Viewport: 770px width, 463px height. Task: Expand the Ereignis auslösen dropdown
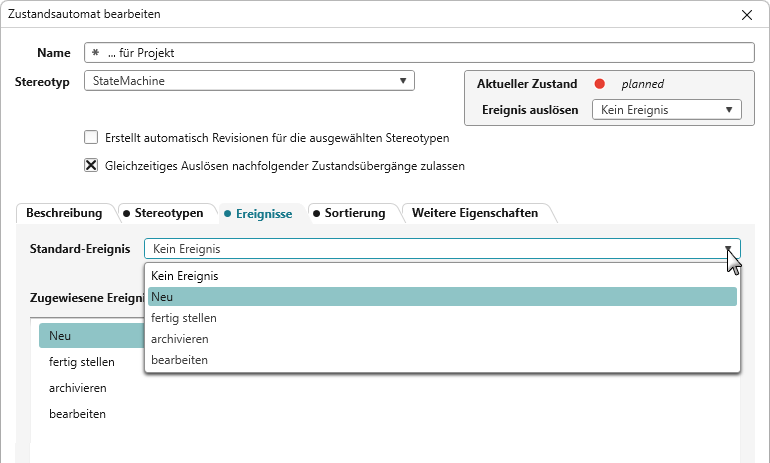point(728,110)
